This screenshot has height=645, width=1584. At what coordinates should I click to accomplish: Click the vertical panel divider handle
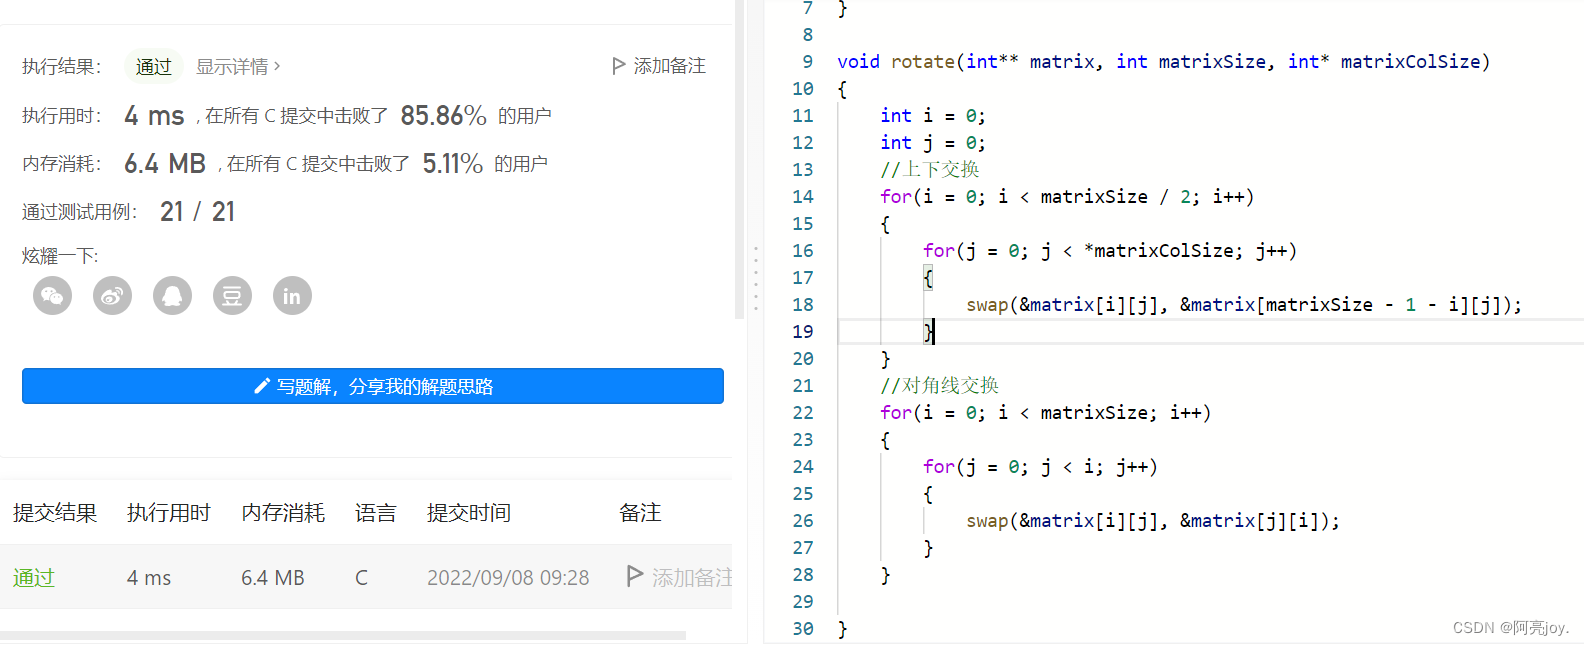click(x=756, y=279)
